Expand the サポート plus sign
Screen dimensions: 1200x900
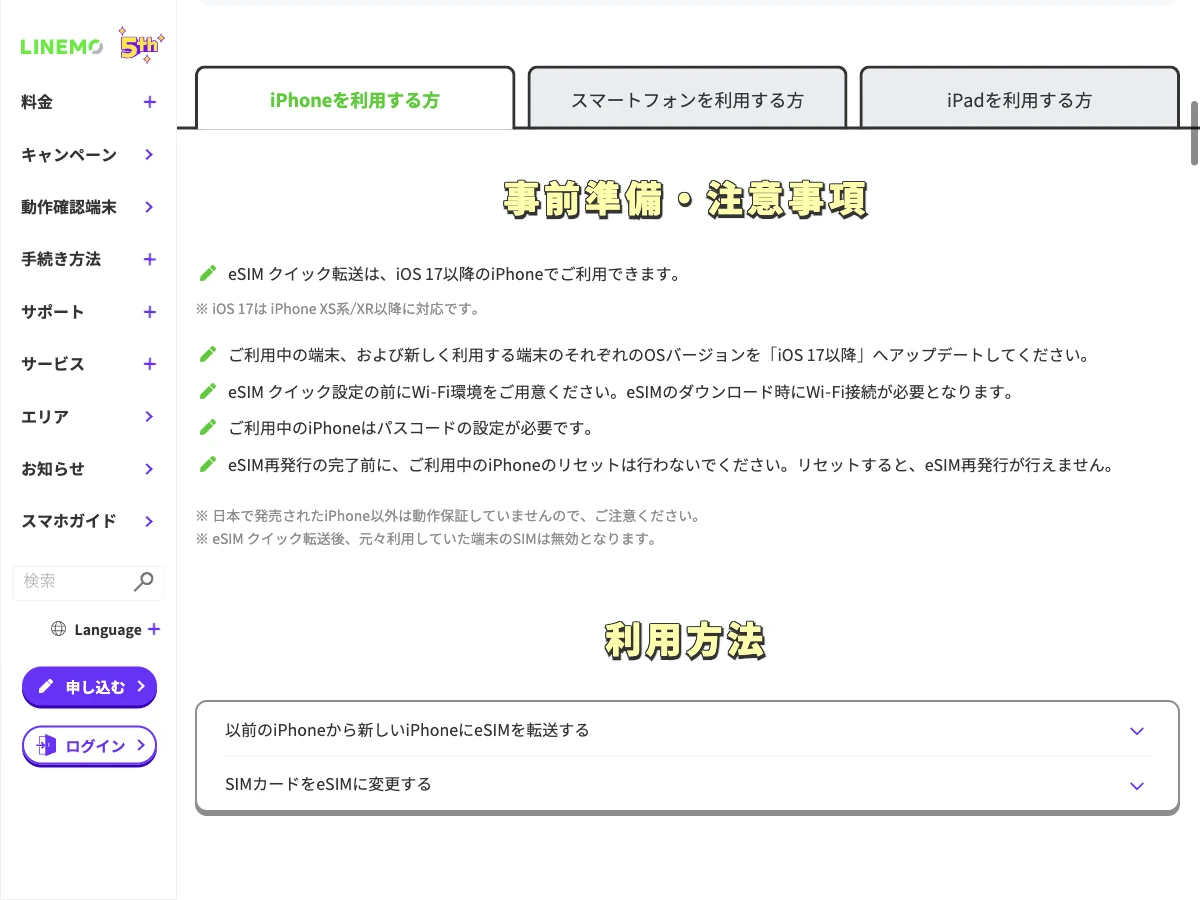pyautogui.click(x=150, y=312)
